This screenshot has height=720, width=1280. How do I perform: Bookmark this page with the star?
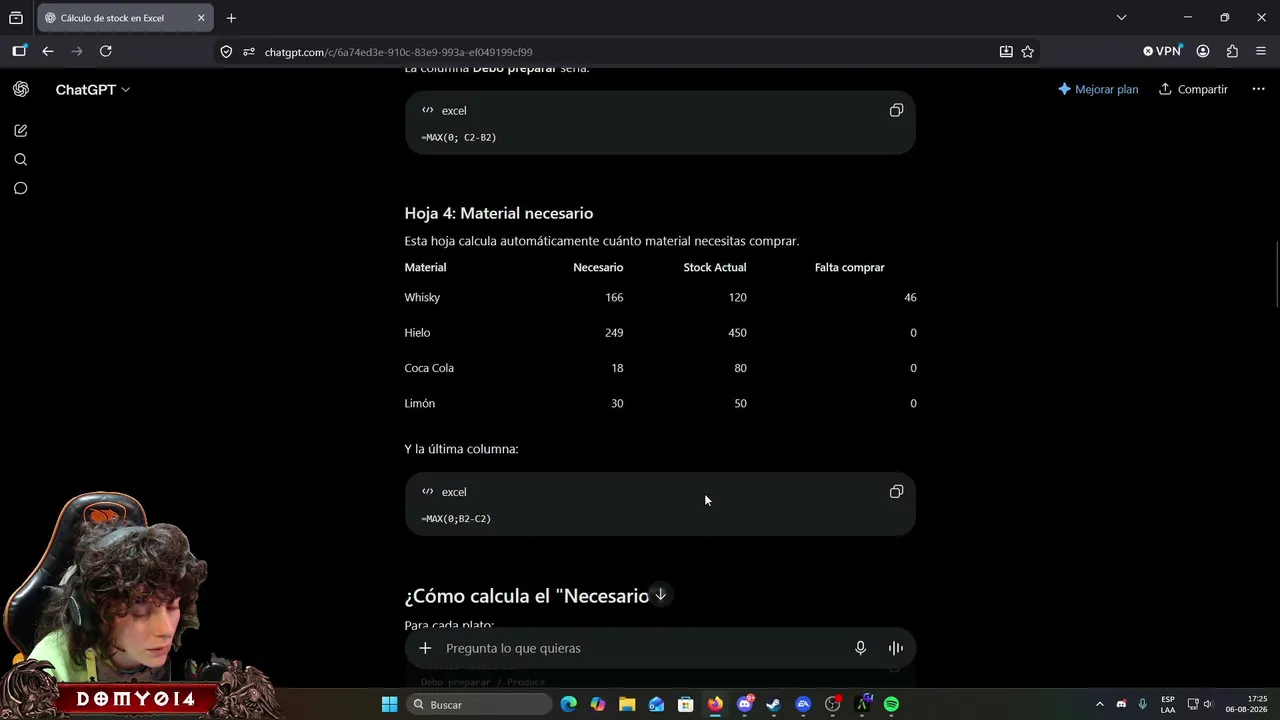[x=1027, y=52]
